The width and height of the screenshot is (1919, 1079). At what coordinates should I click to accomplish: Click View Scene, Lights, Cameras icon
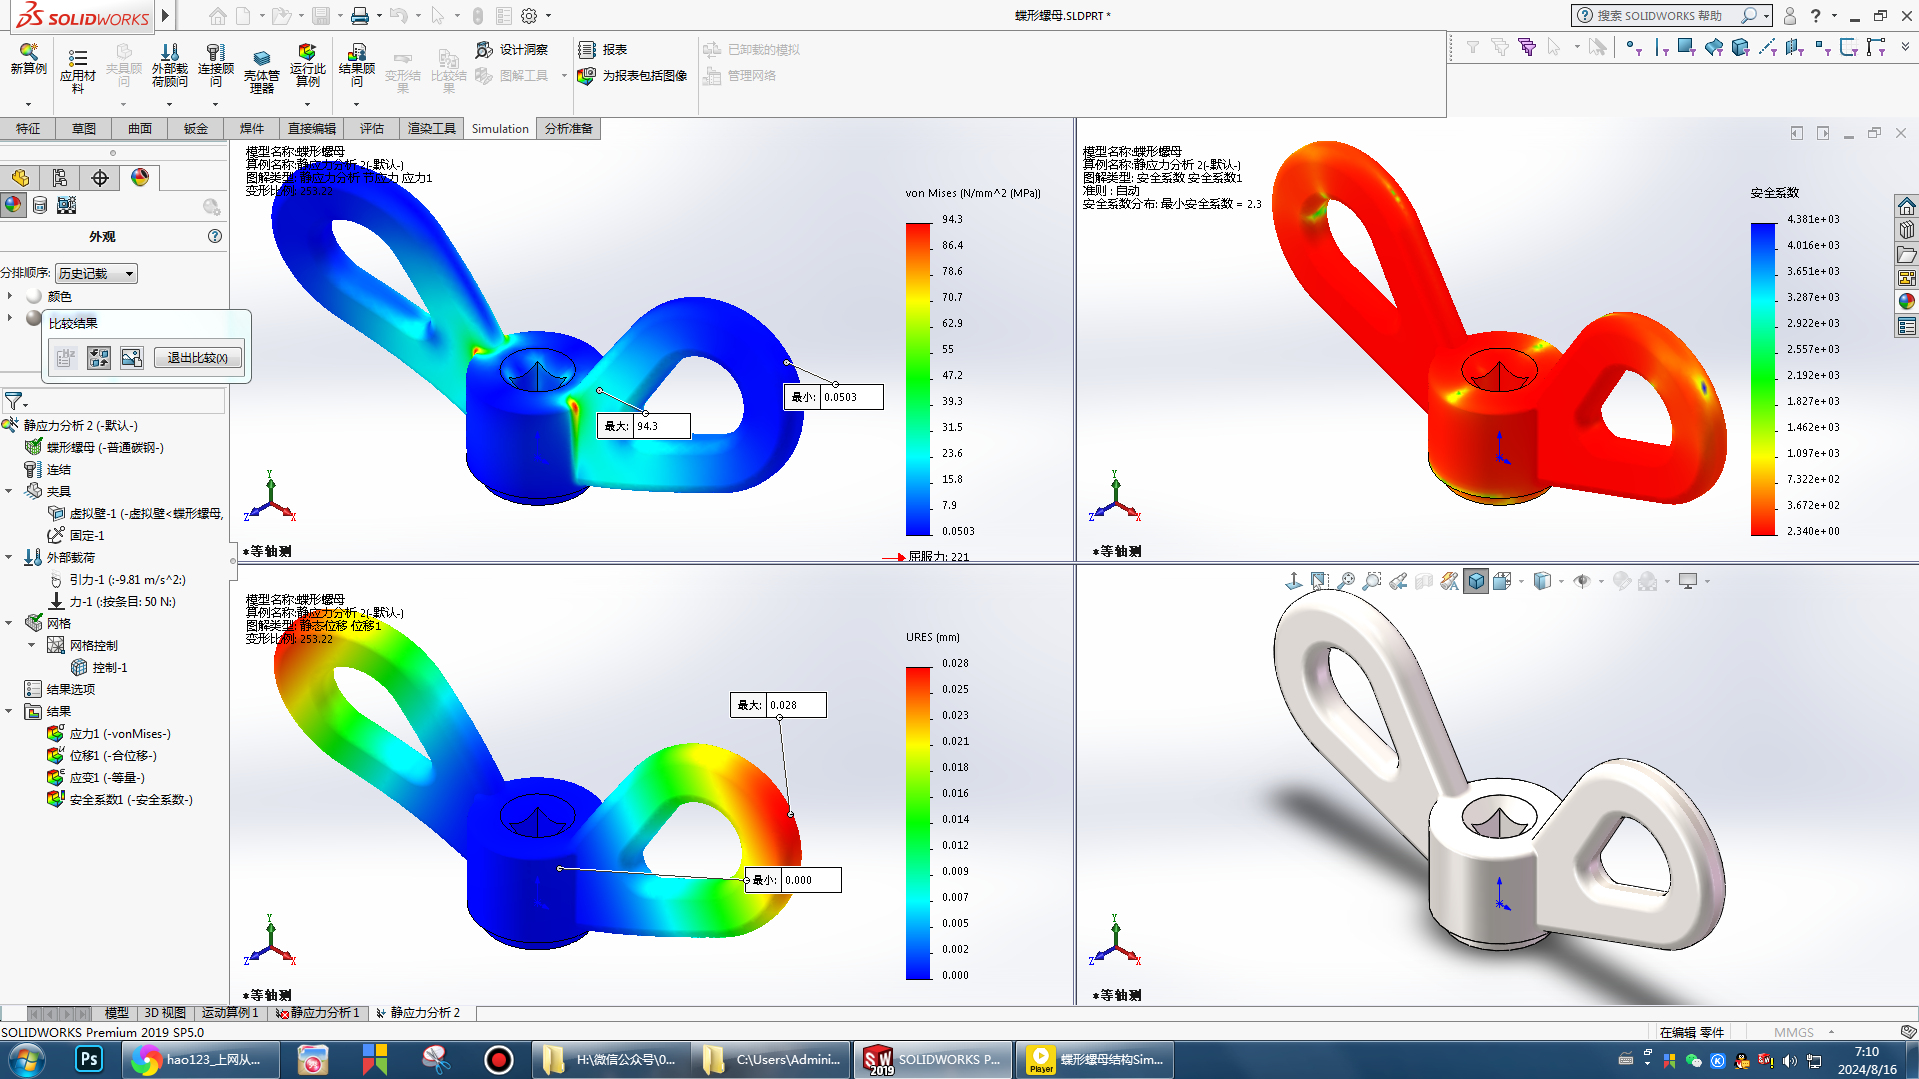tap(67, 205)
